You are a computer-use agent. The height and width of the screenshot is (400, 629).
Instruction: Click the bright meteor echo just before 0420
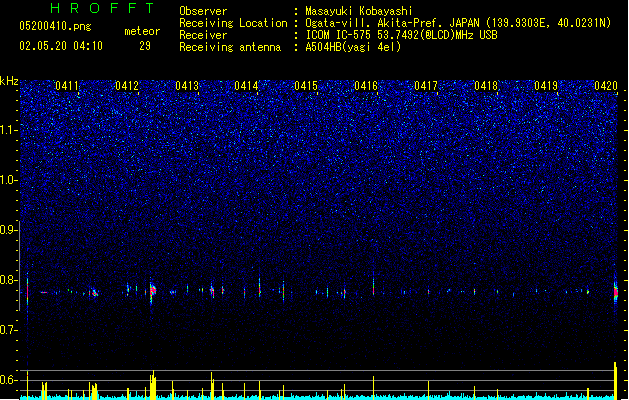(616, 291)
